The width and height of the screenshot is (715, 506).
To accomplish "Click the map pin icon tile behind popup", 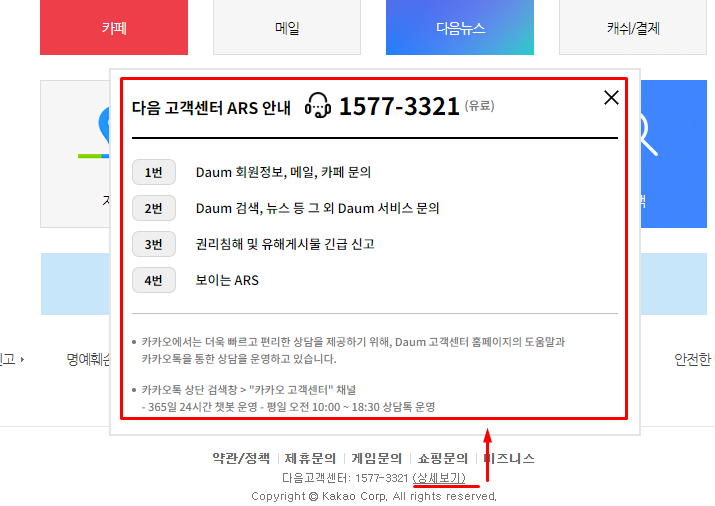I will [x=75, y=154].
